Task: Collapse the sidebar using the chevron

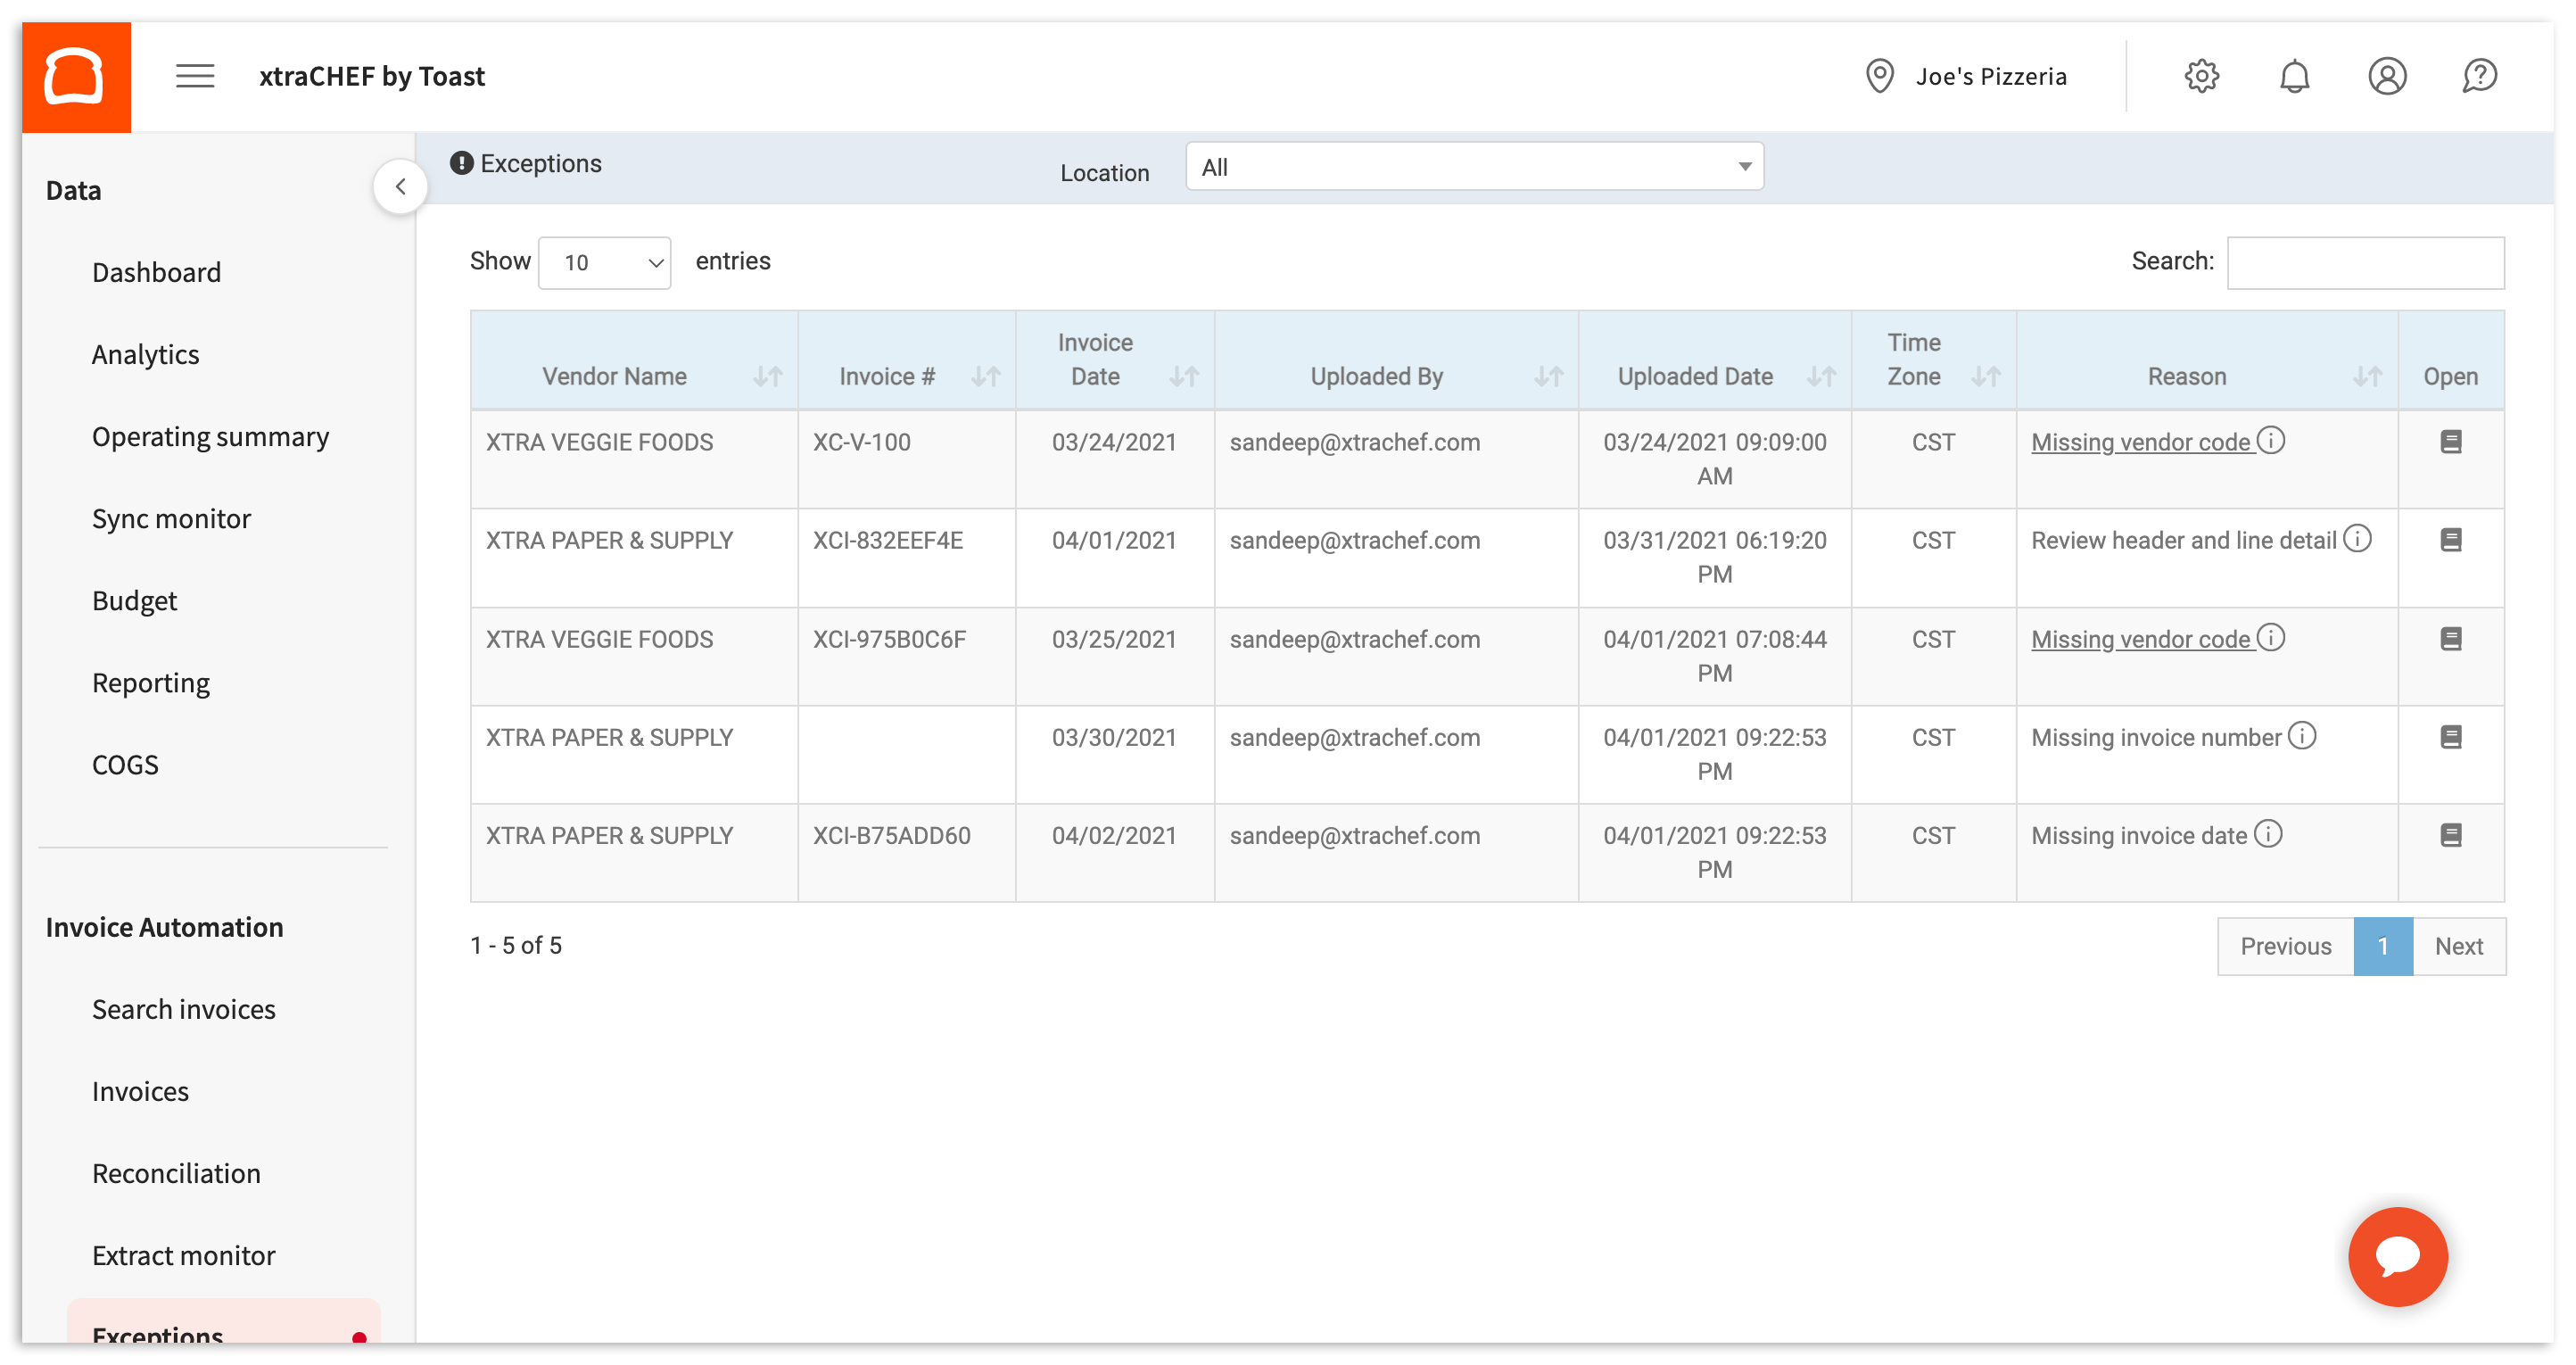Action: pos(400,186)
